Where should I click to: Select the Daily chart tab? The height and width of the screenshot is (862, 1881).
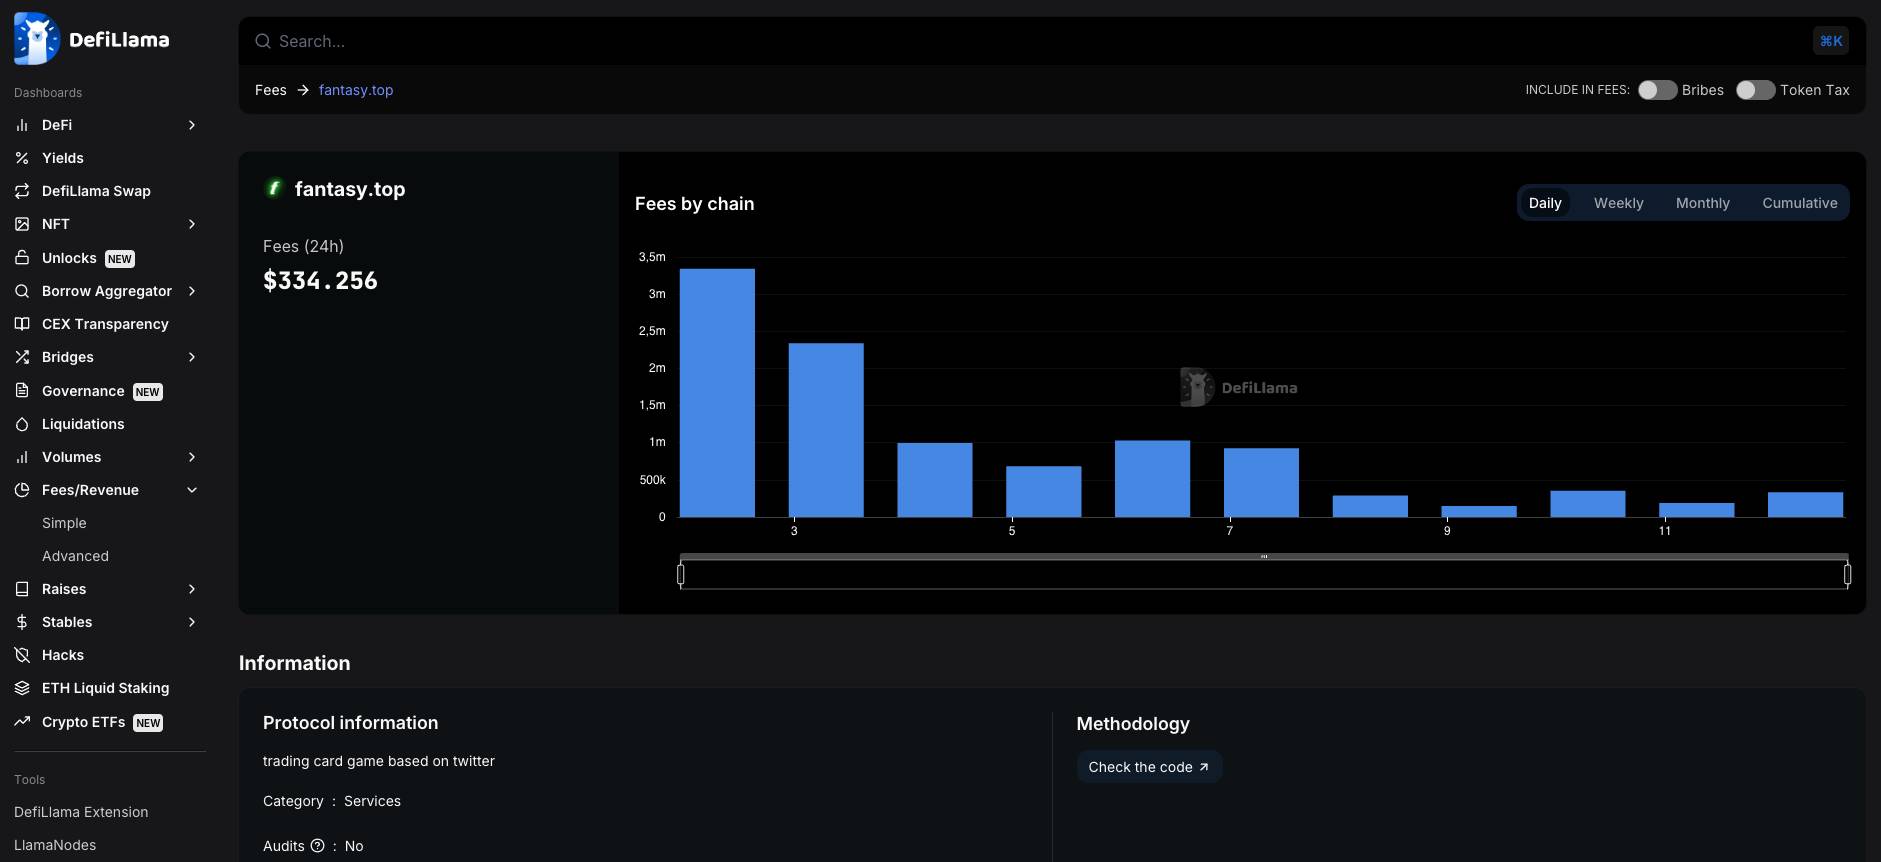(1545, 203)
